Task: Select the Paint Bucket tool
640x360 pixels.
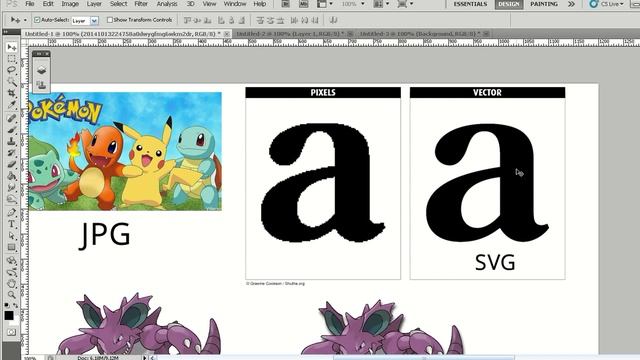Action: pos(11,176)
